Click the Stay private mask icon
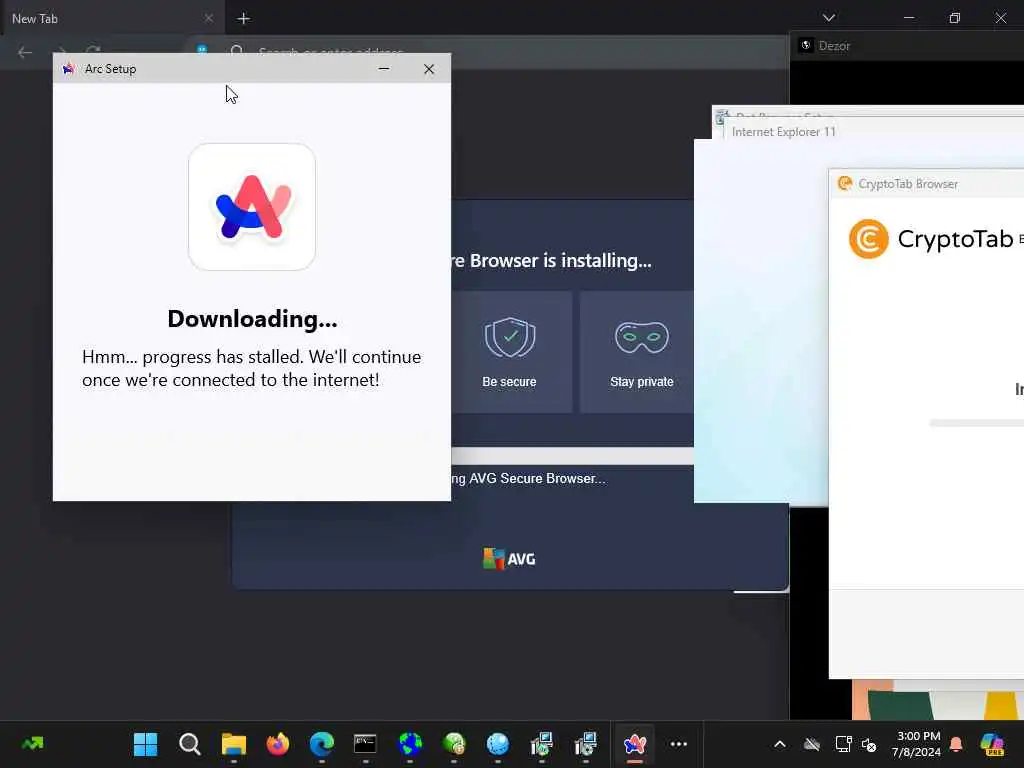1024x768 pixels. [x=641, y=337]
